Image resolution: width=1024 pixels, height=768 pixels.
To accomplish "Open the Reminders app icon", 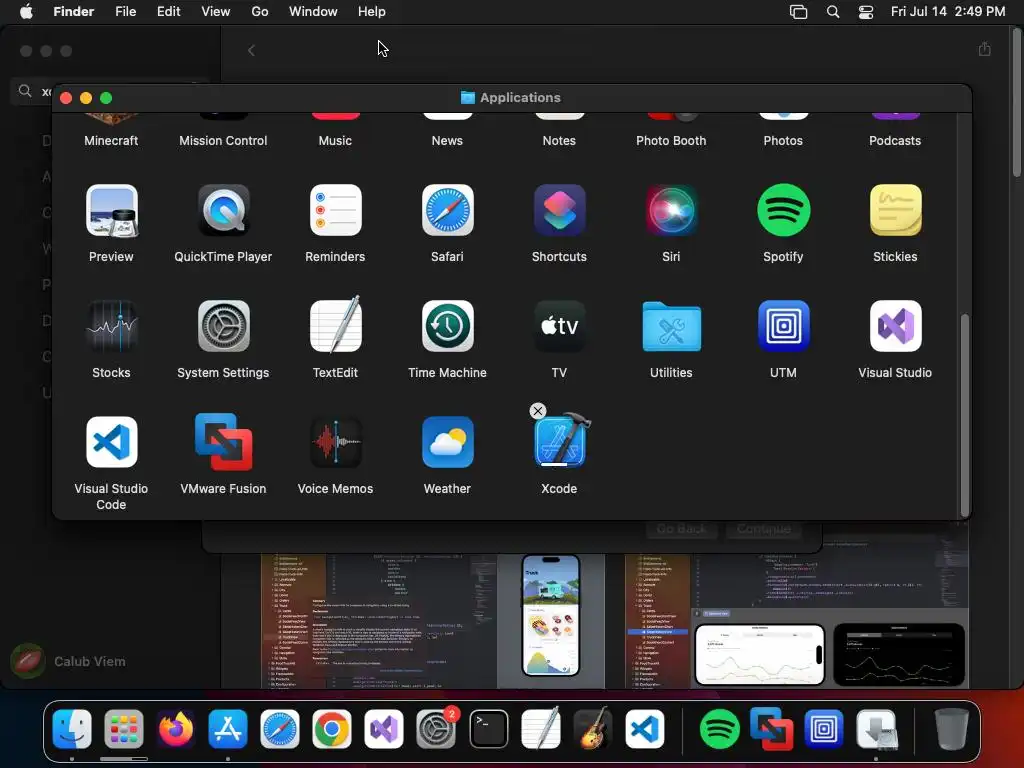I will pos(336,210).
